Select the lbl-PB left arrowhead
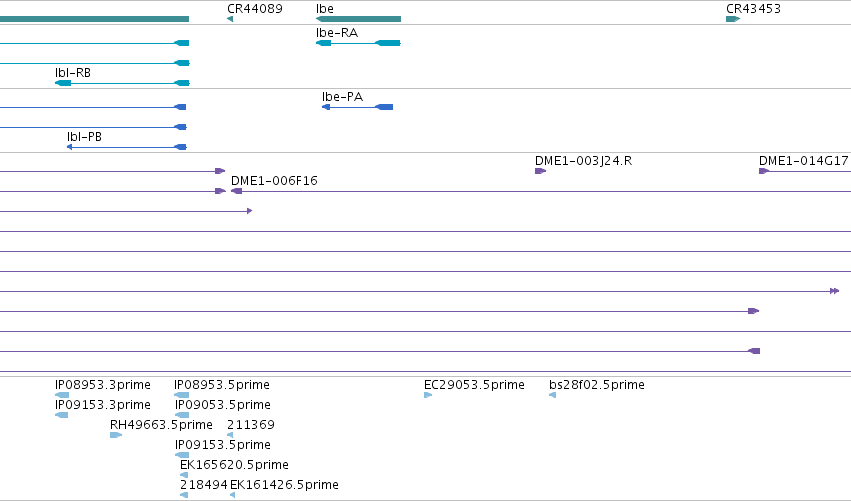The width and height of the screenshot is (851, 501). (69, 147)
